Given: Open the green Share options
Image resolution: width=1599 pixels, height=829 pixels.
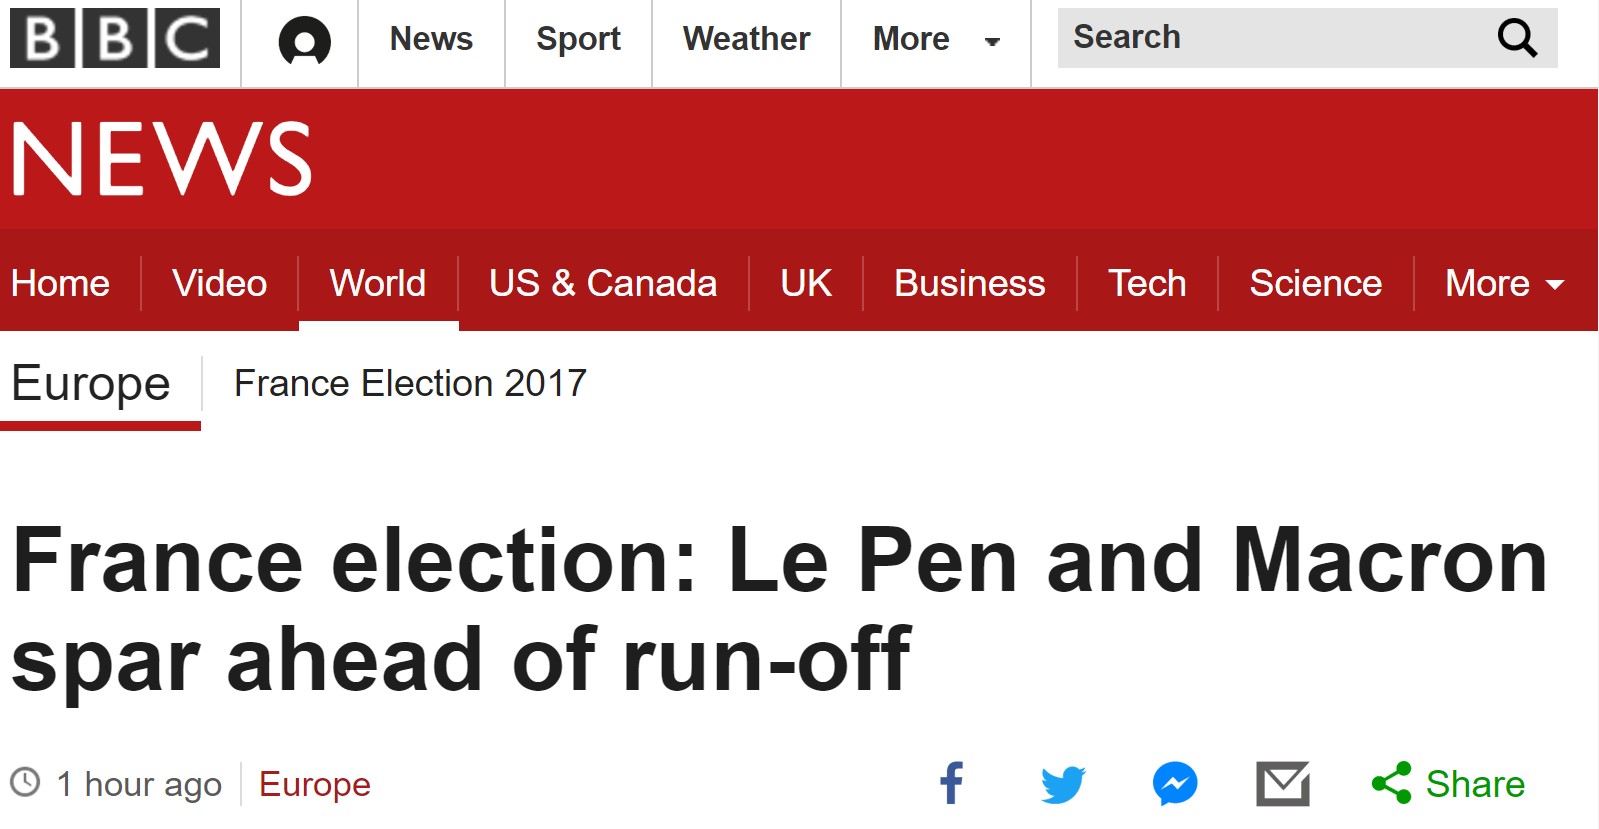Looking at the screenshot, I should 1448,783.
